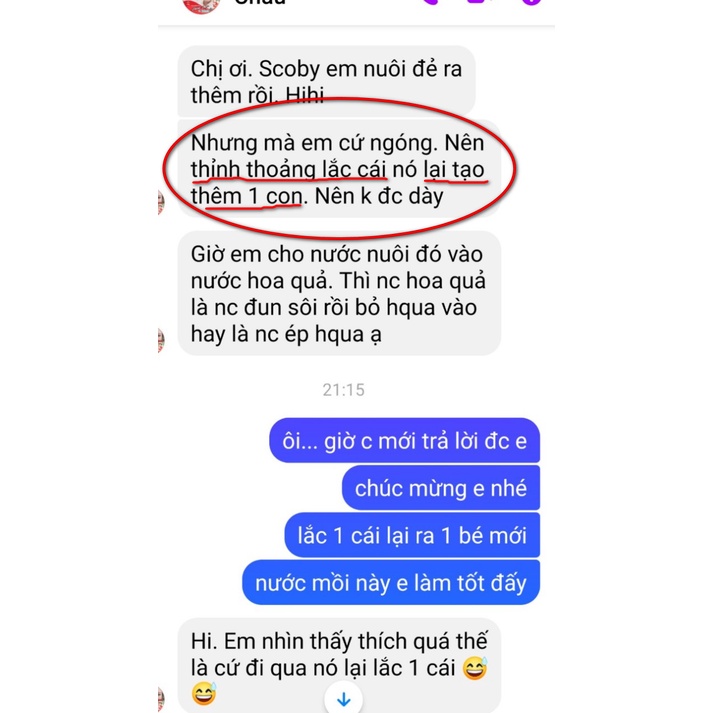Tap the scroll-to-bottom arrow button
Viewport: 713px width, 713px height.
pos(343,698)
